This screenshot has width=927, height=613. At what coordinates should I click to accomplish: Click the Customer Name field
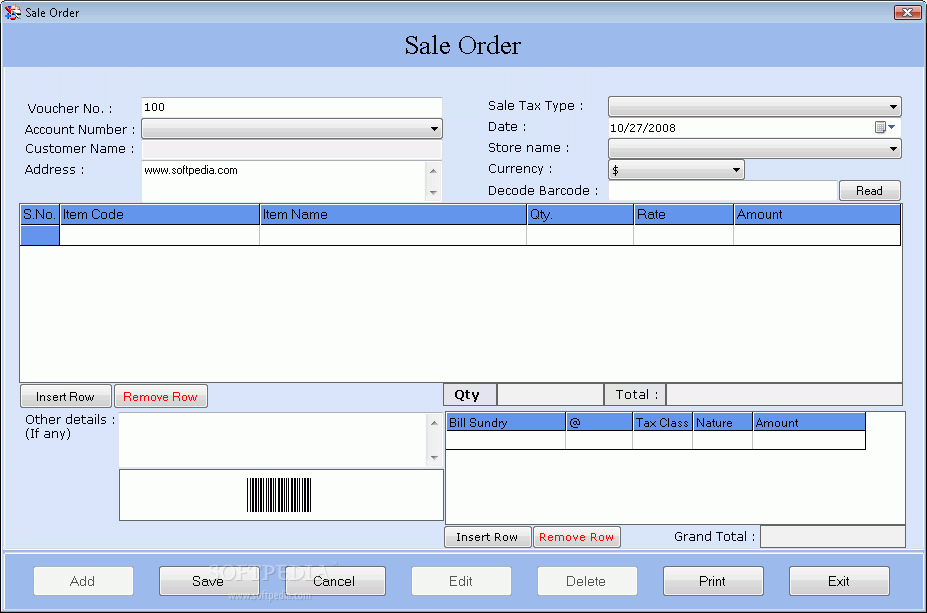[x=291, y=149]
